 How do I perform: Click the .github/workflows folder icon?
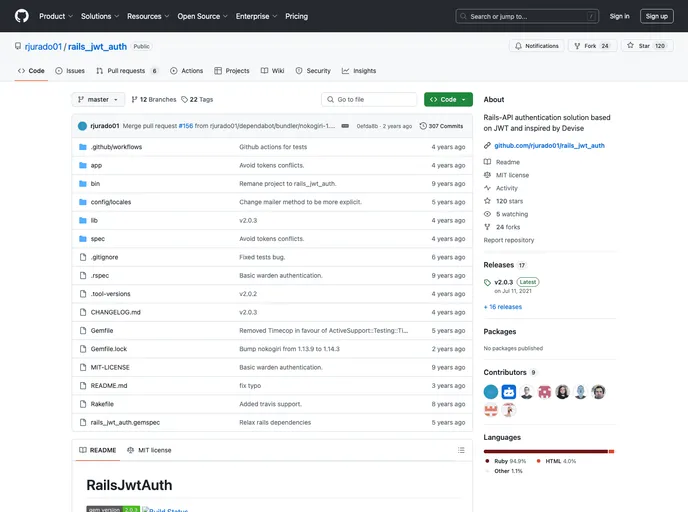coord(82,147)
